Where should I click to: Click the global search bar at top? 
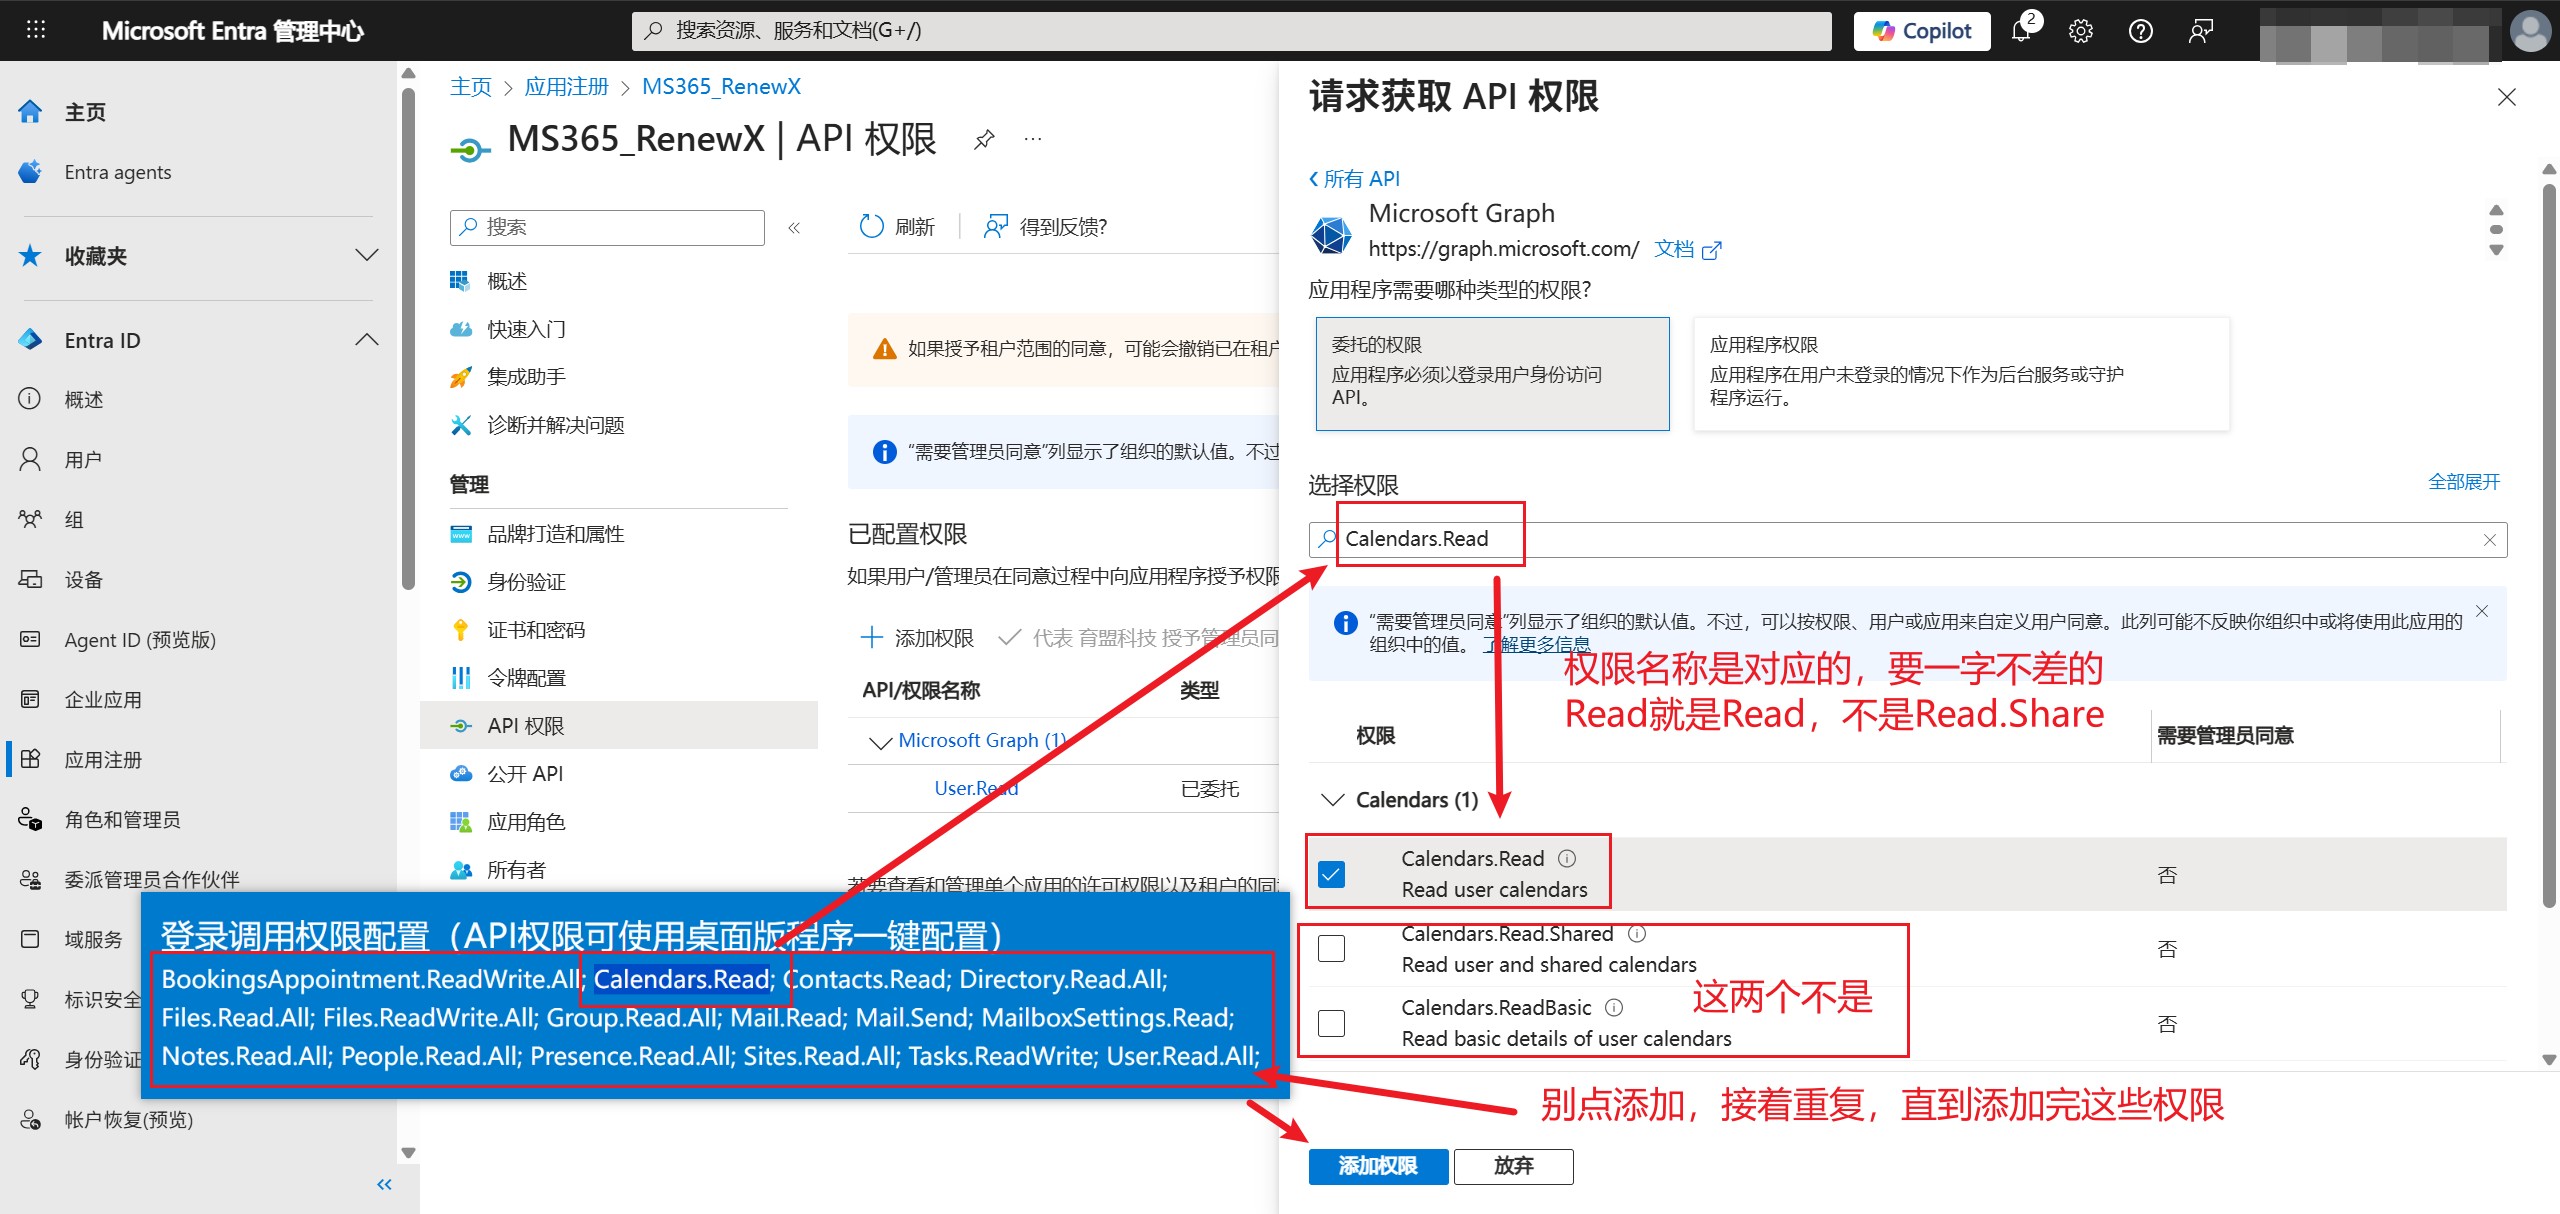pyautogui.click(x=1231, y=31)
